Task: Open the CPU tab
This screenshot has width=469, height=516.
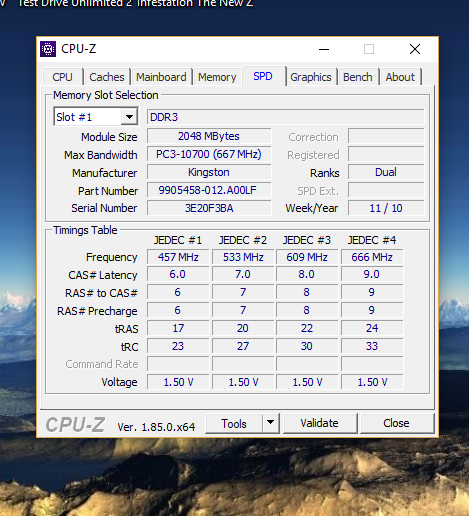Action: point(62,77)
